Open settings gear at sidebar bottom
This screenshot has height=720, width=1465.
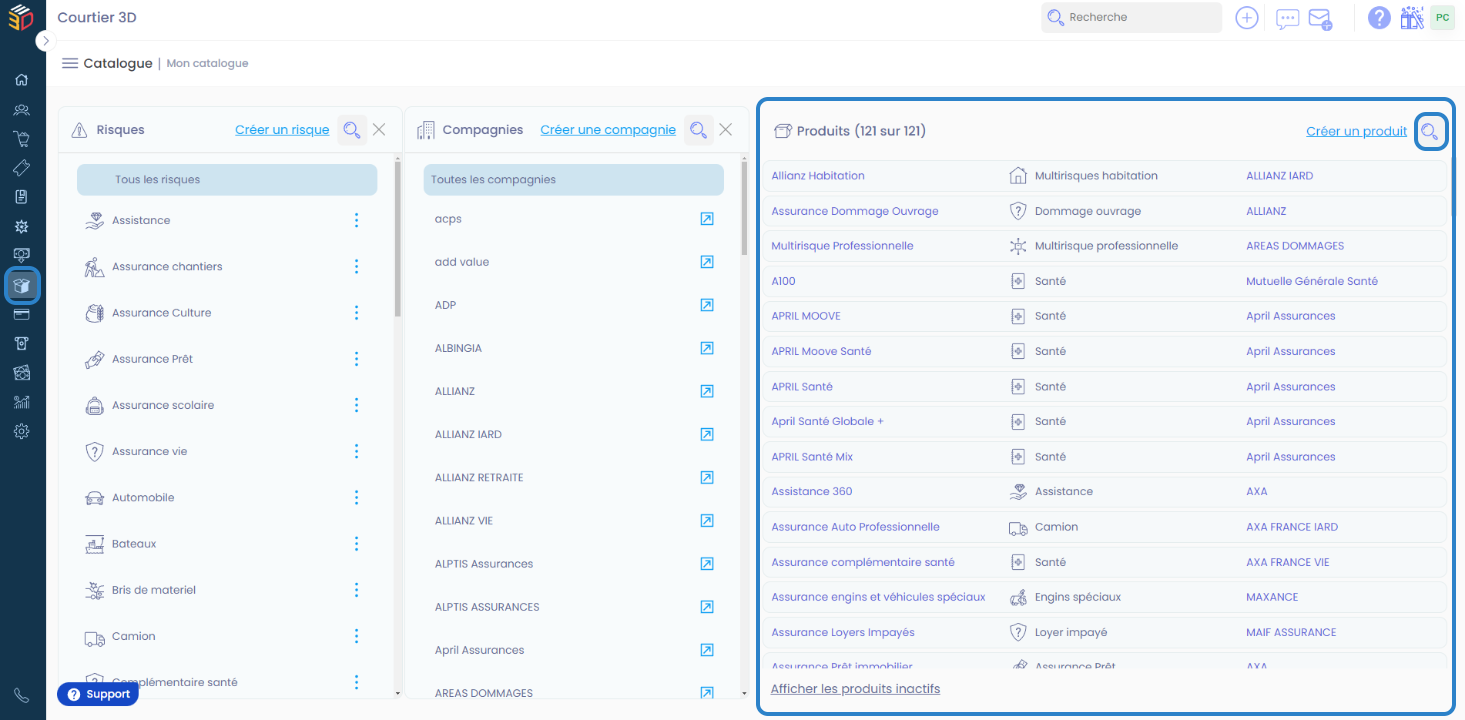[x=21, y=431]
